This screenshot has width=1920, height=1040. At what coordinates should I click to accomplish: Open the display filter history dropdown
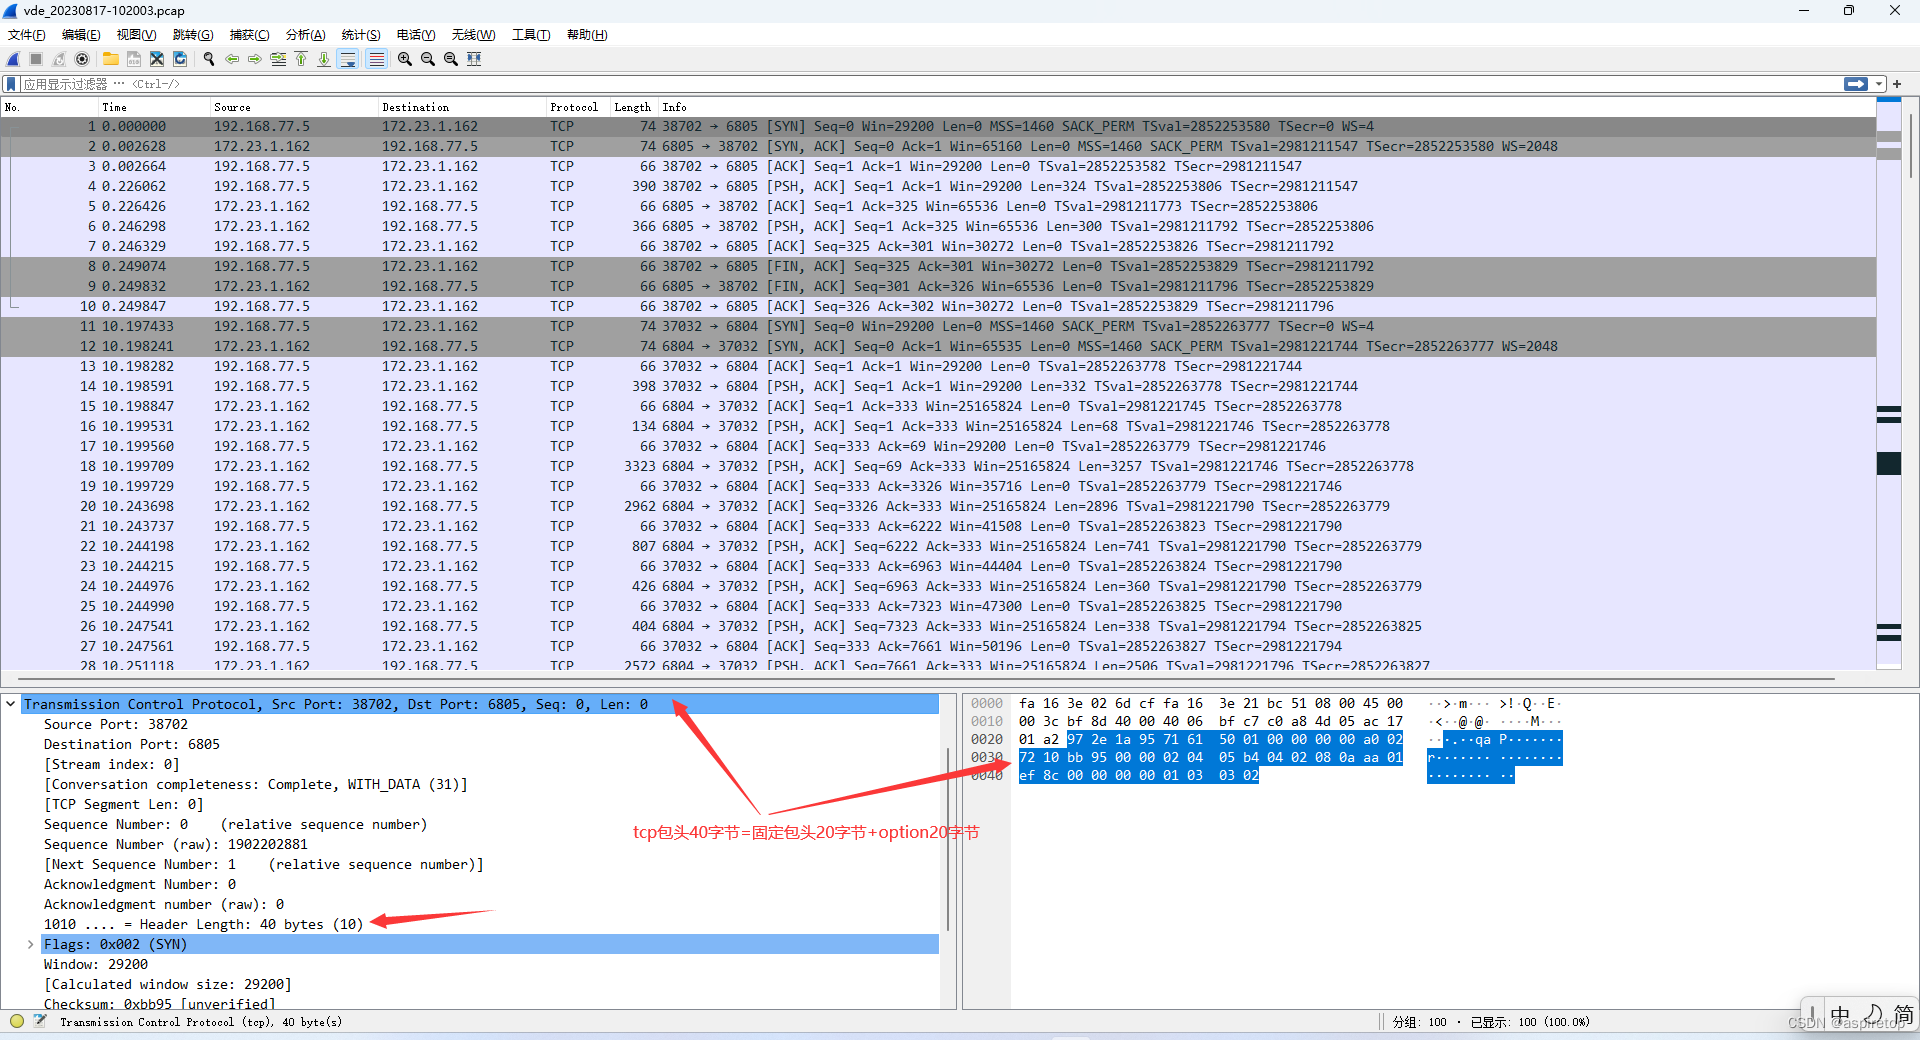[1880, 84]
